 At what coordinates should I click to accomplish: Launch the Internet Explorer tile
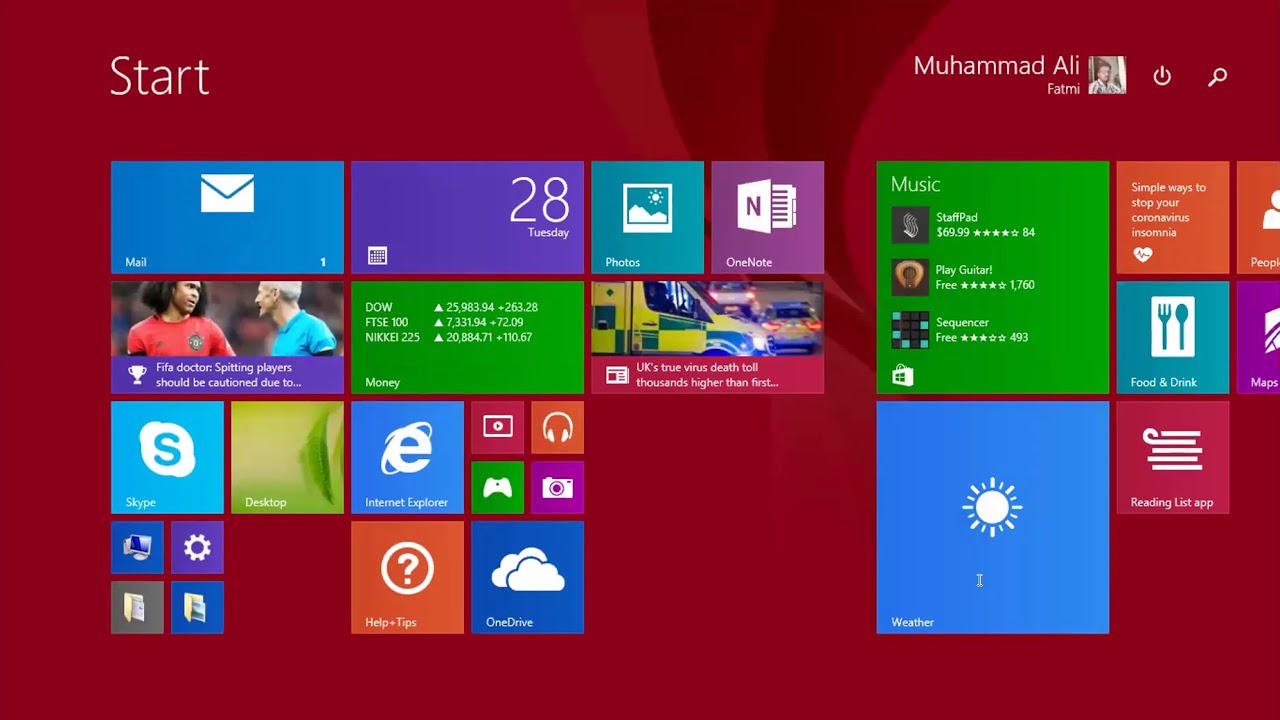click(407, 457)
